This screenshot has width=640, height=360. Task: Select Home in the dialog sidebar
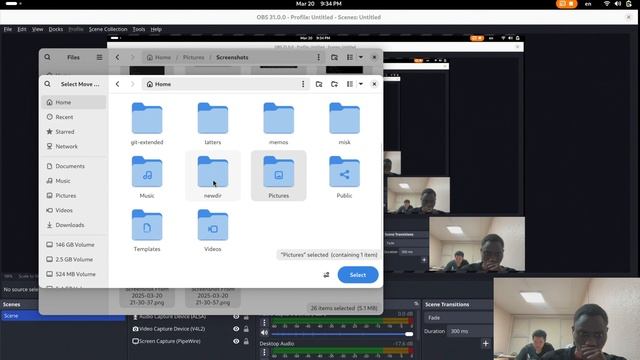point(74,102)
